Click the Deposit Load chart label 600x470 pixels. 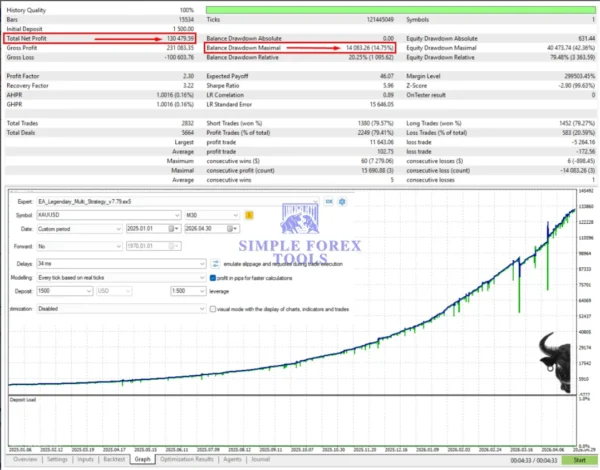pos(23,400)
